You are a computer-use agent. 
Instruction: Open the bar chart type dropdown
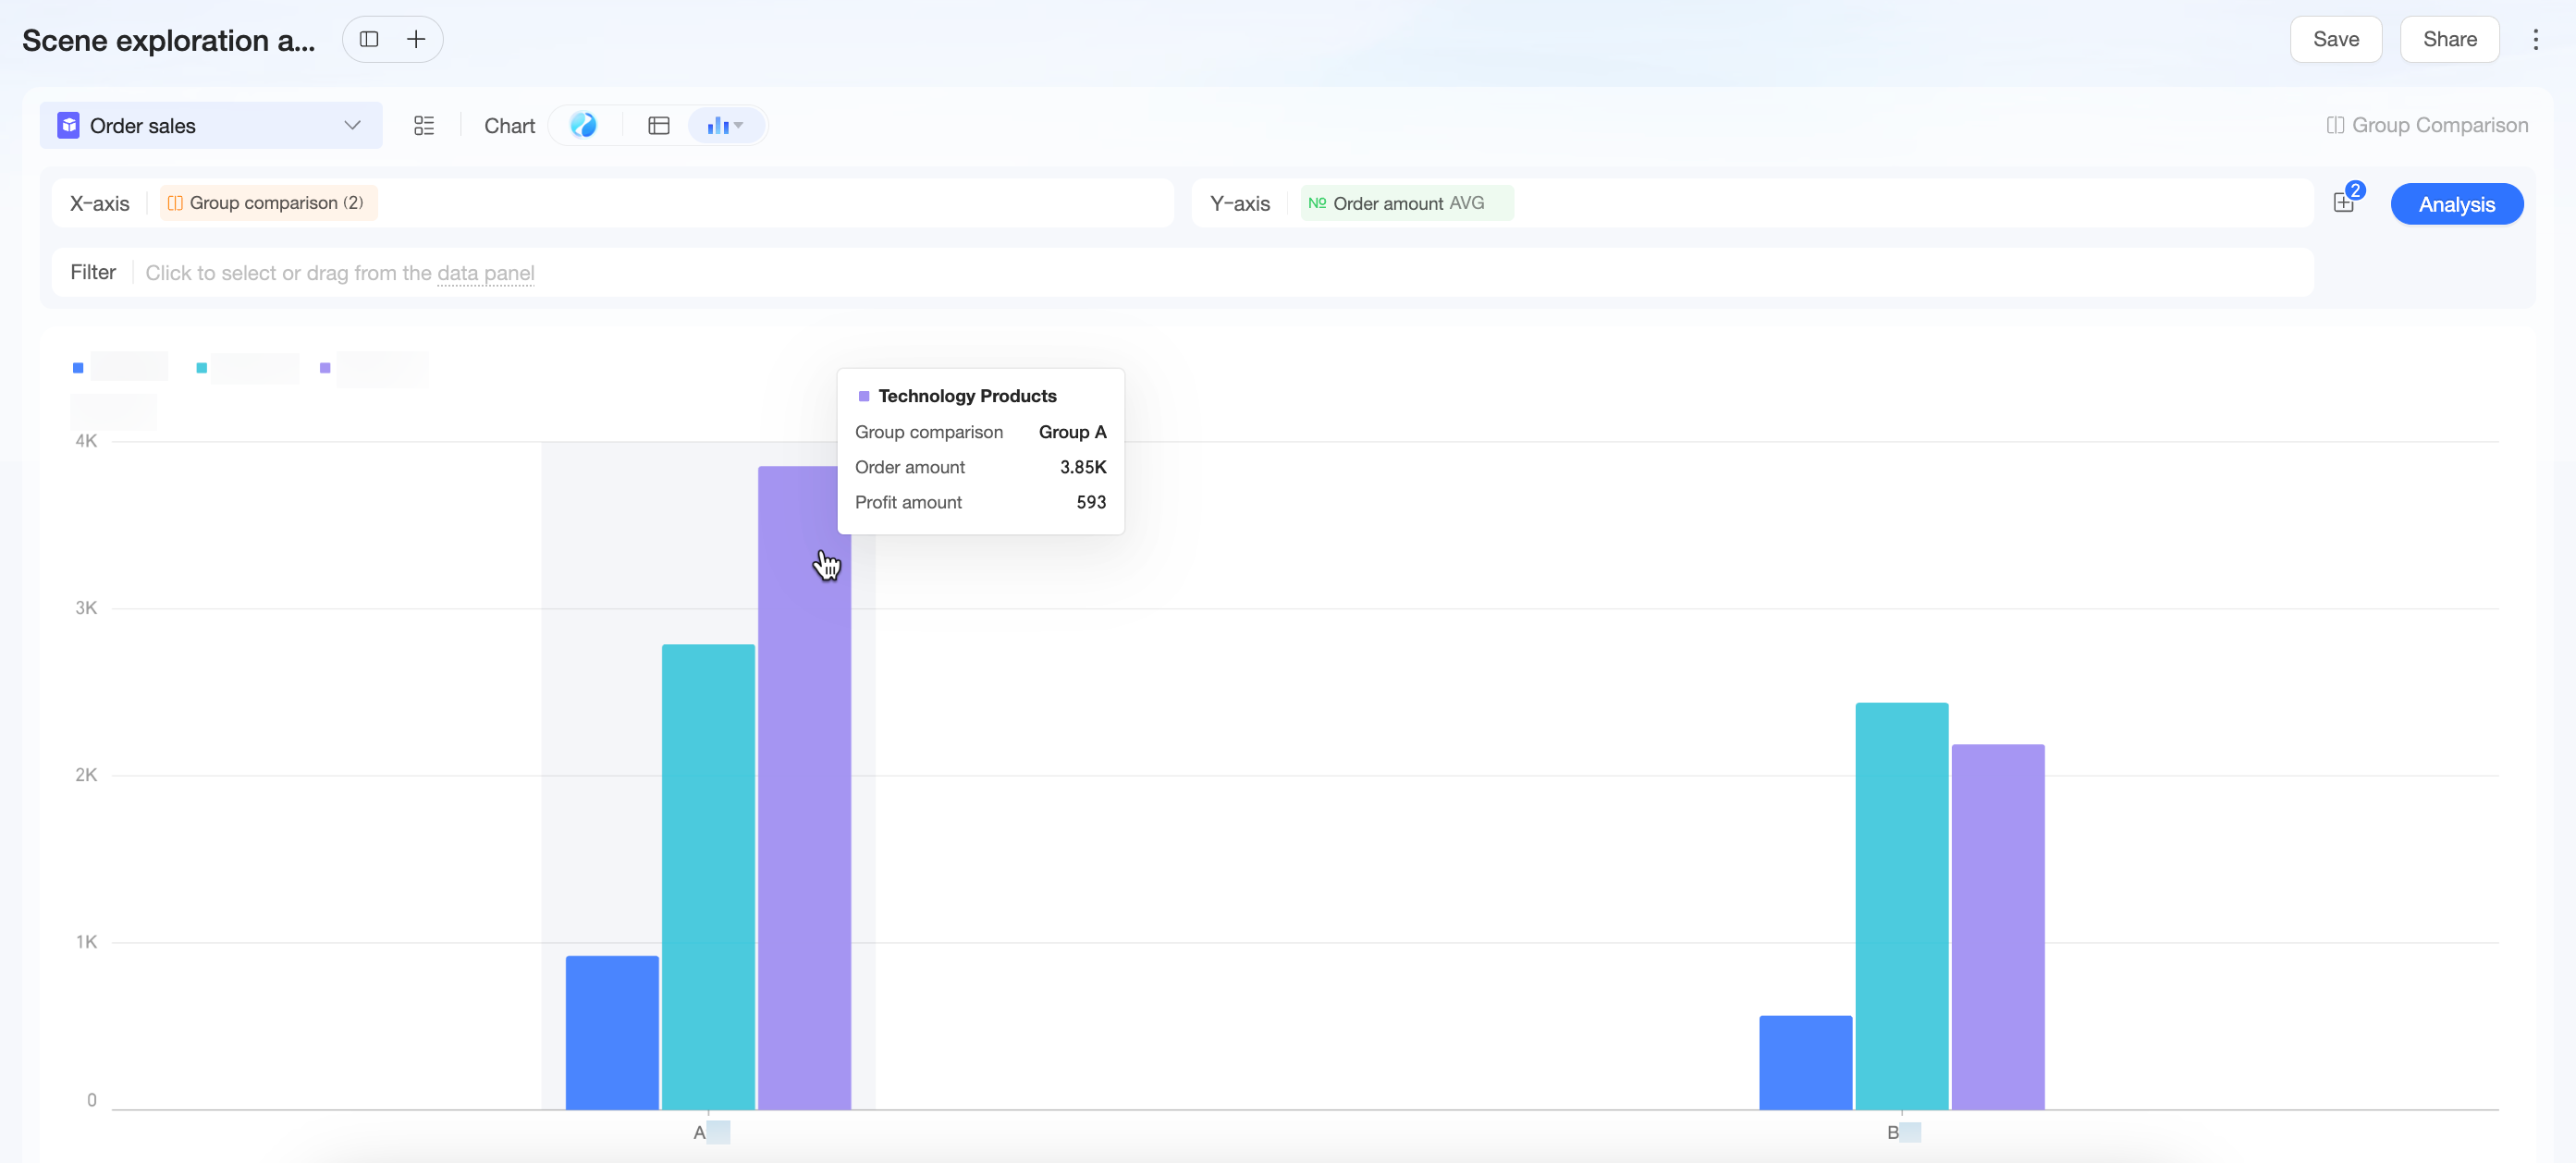[x=726, y=125]
